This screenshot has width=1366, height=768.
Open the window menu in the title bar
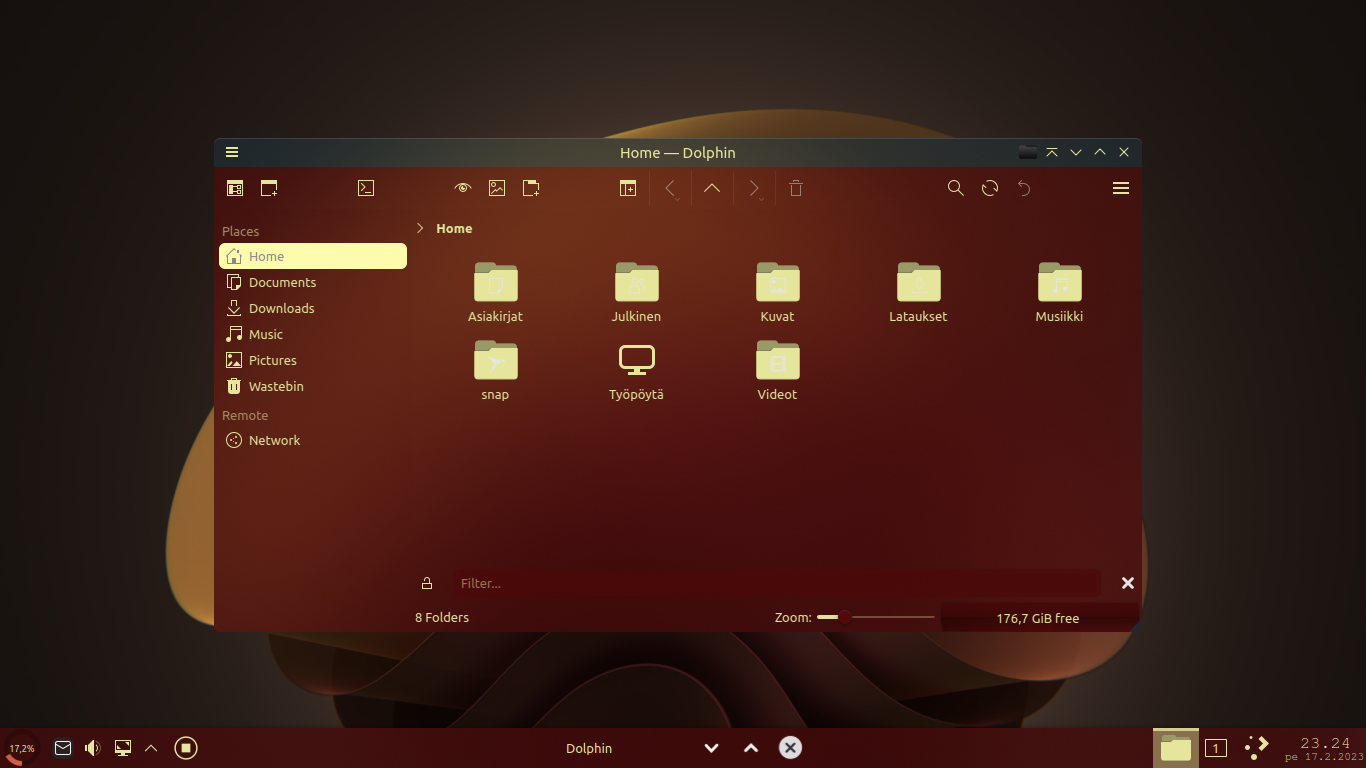[x=232, y=152]
